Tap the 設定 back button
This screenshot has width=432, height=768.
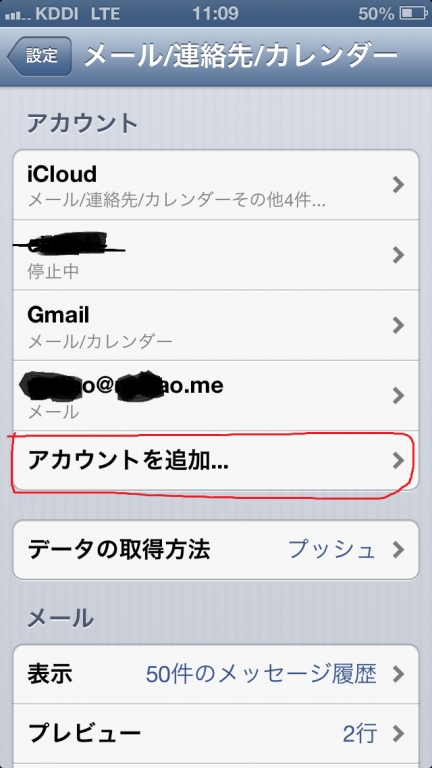[40, 56]
